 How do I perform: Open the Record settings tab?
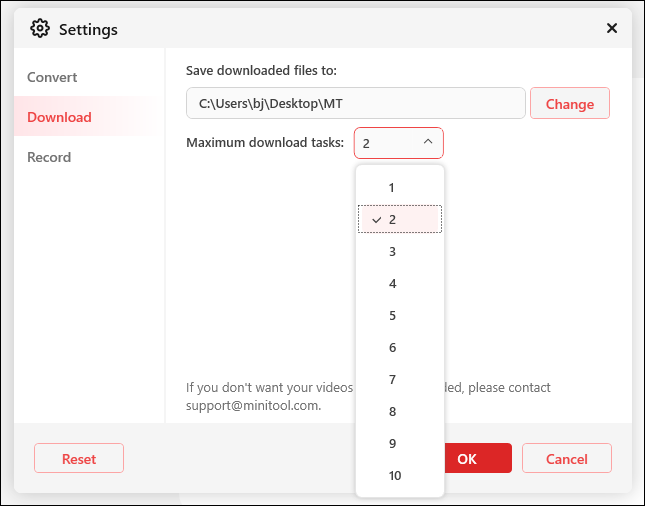pyautogui.click(x=49, y=157)
